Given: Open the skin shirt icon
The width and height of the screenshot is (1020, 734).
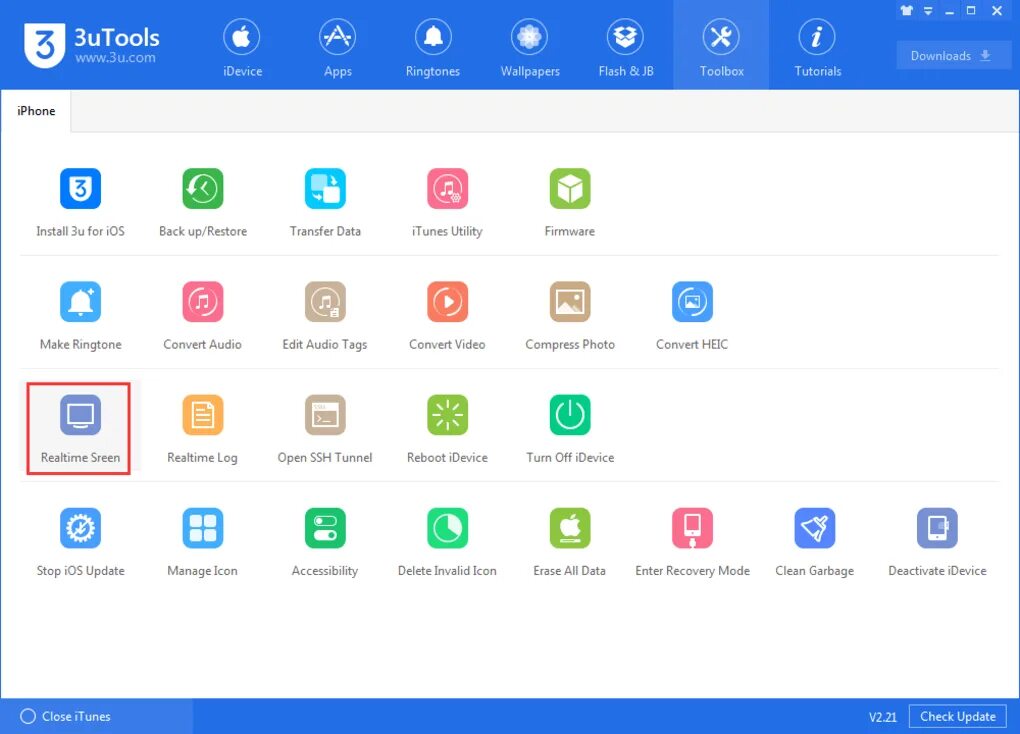Looking at the screenshot, I should pos(906,10).
